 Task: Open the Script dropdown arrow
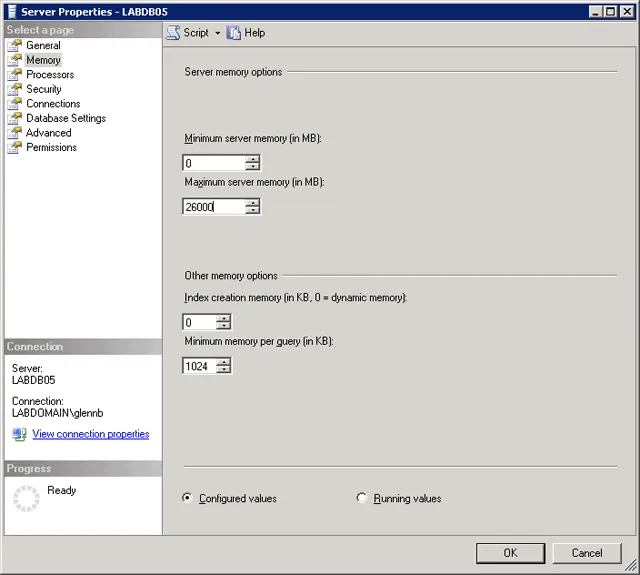click(217, 33)
